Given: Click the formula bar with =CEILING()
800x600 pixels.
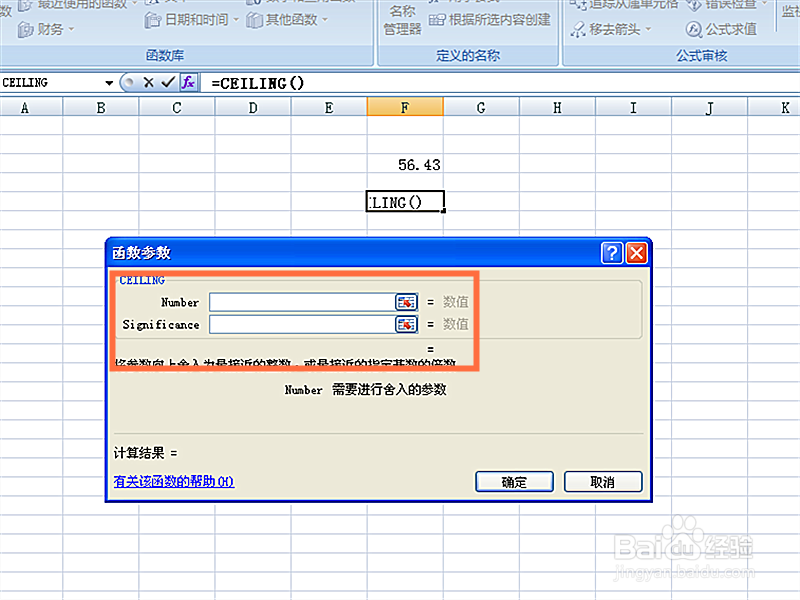Looking at the screenshot, I should (500, 83).
